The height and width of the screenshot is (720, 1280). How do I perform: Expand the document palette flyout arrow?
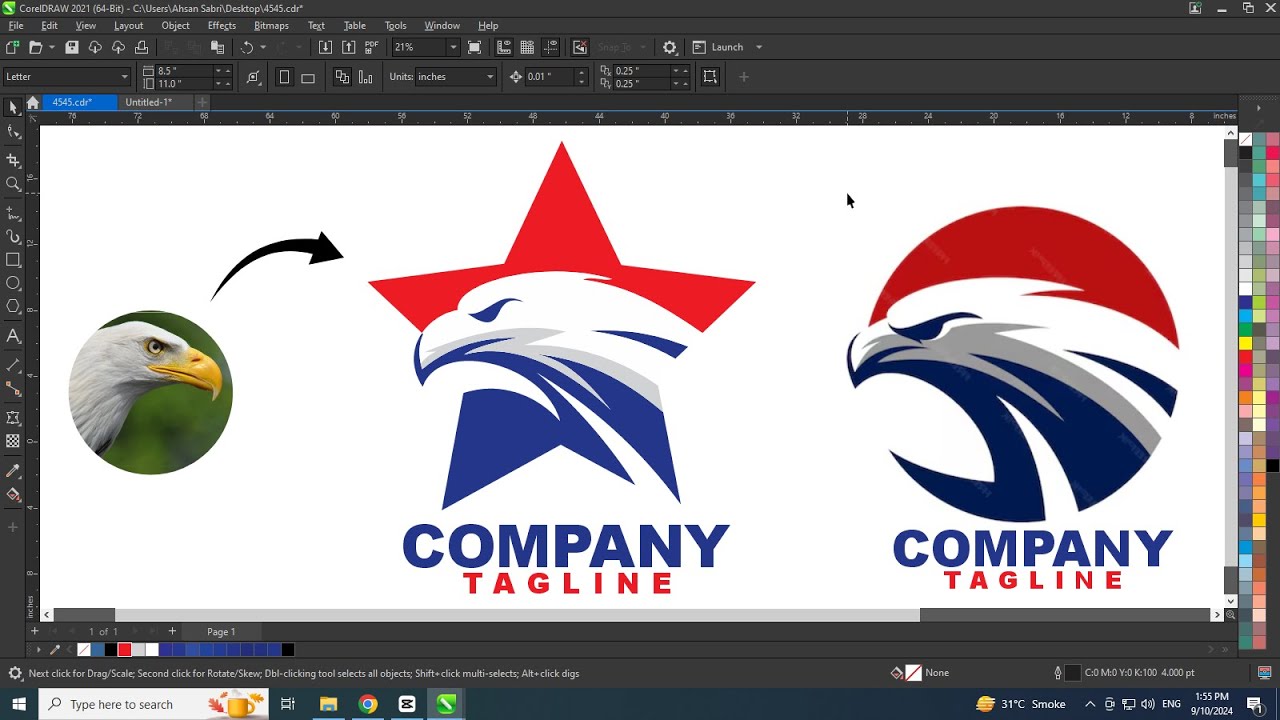38,650
